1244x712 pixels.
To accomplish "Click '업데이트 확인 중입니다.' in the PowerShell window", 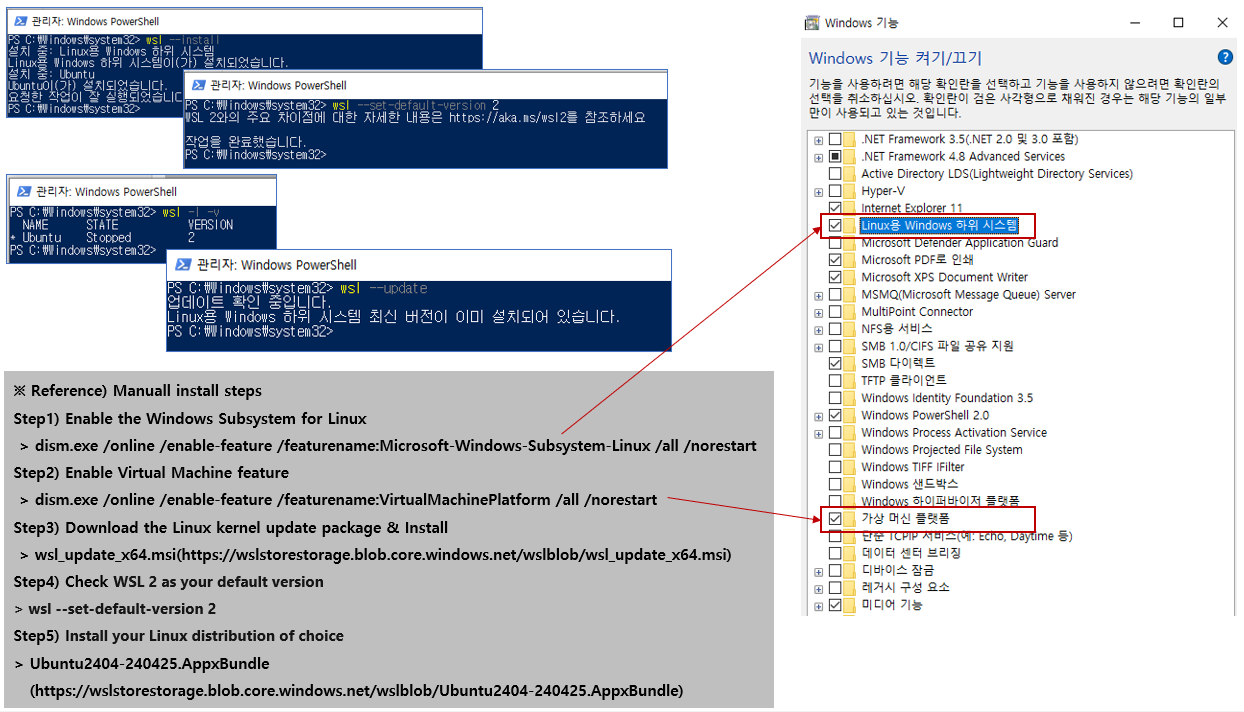I will tap(250, 302).
